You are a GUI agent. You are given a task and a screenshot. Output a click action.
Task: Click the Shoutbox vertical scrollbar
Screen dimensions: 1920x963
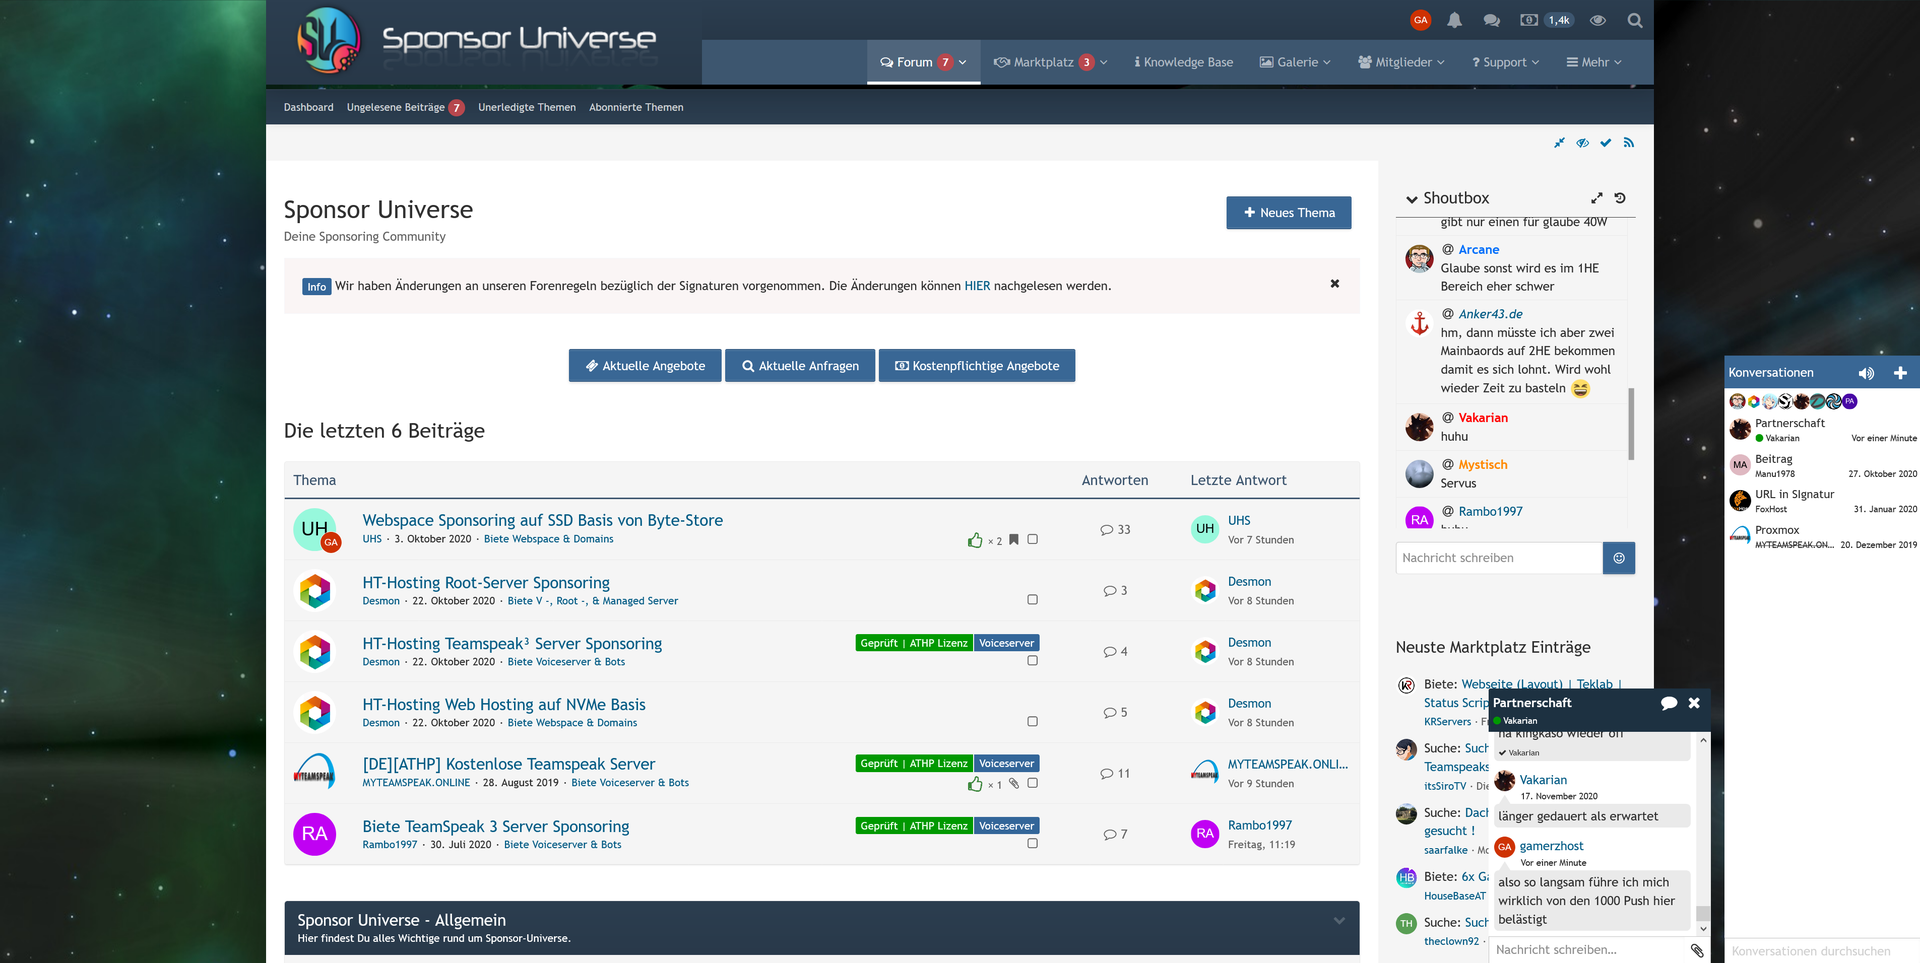(1631, 424)
